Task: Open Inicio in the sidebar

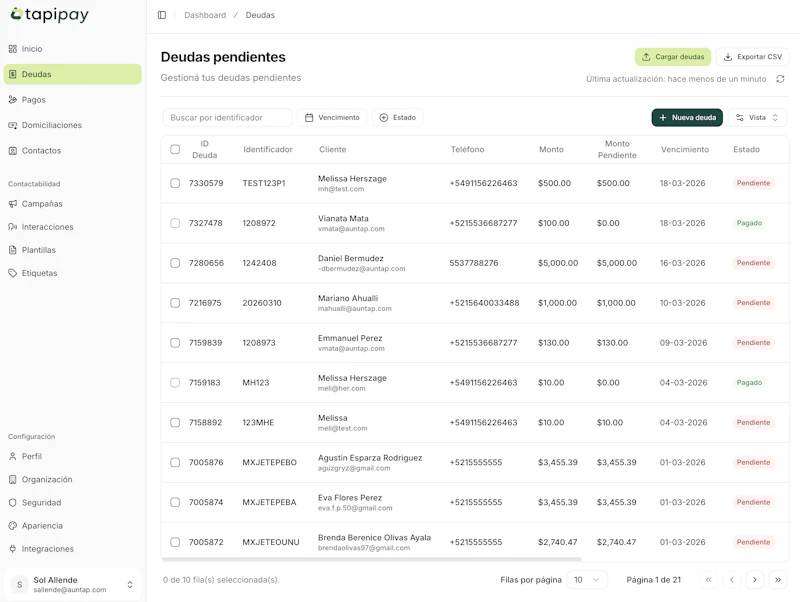Action: [x=72, y=49]
